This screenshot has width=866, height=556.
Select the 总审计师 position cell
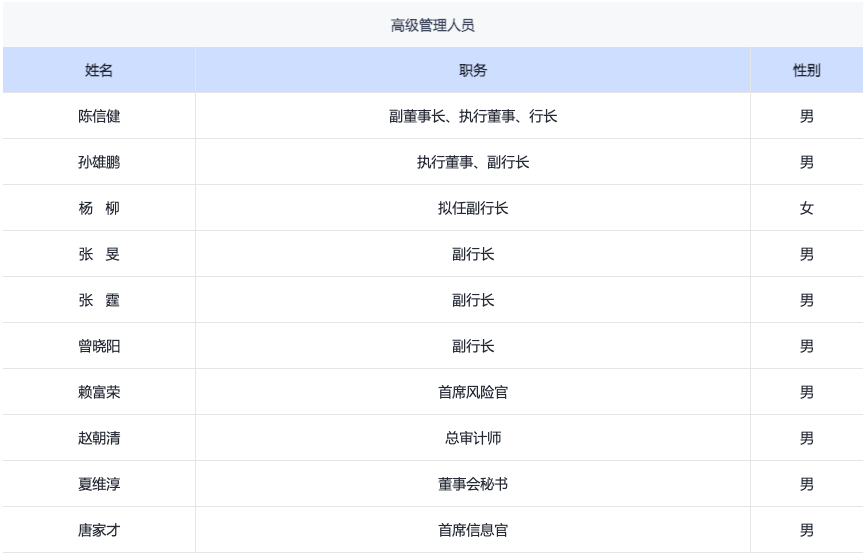(x=473, y=438)
